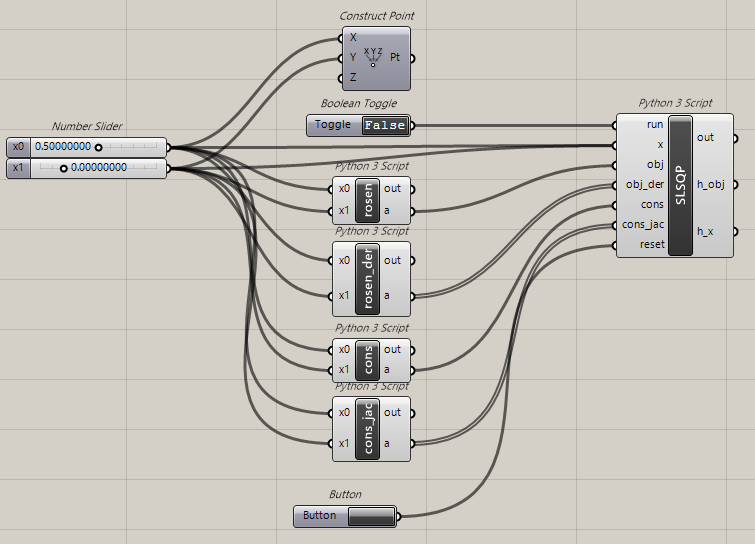Click the run input on SLSQP

click(654, 125)
